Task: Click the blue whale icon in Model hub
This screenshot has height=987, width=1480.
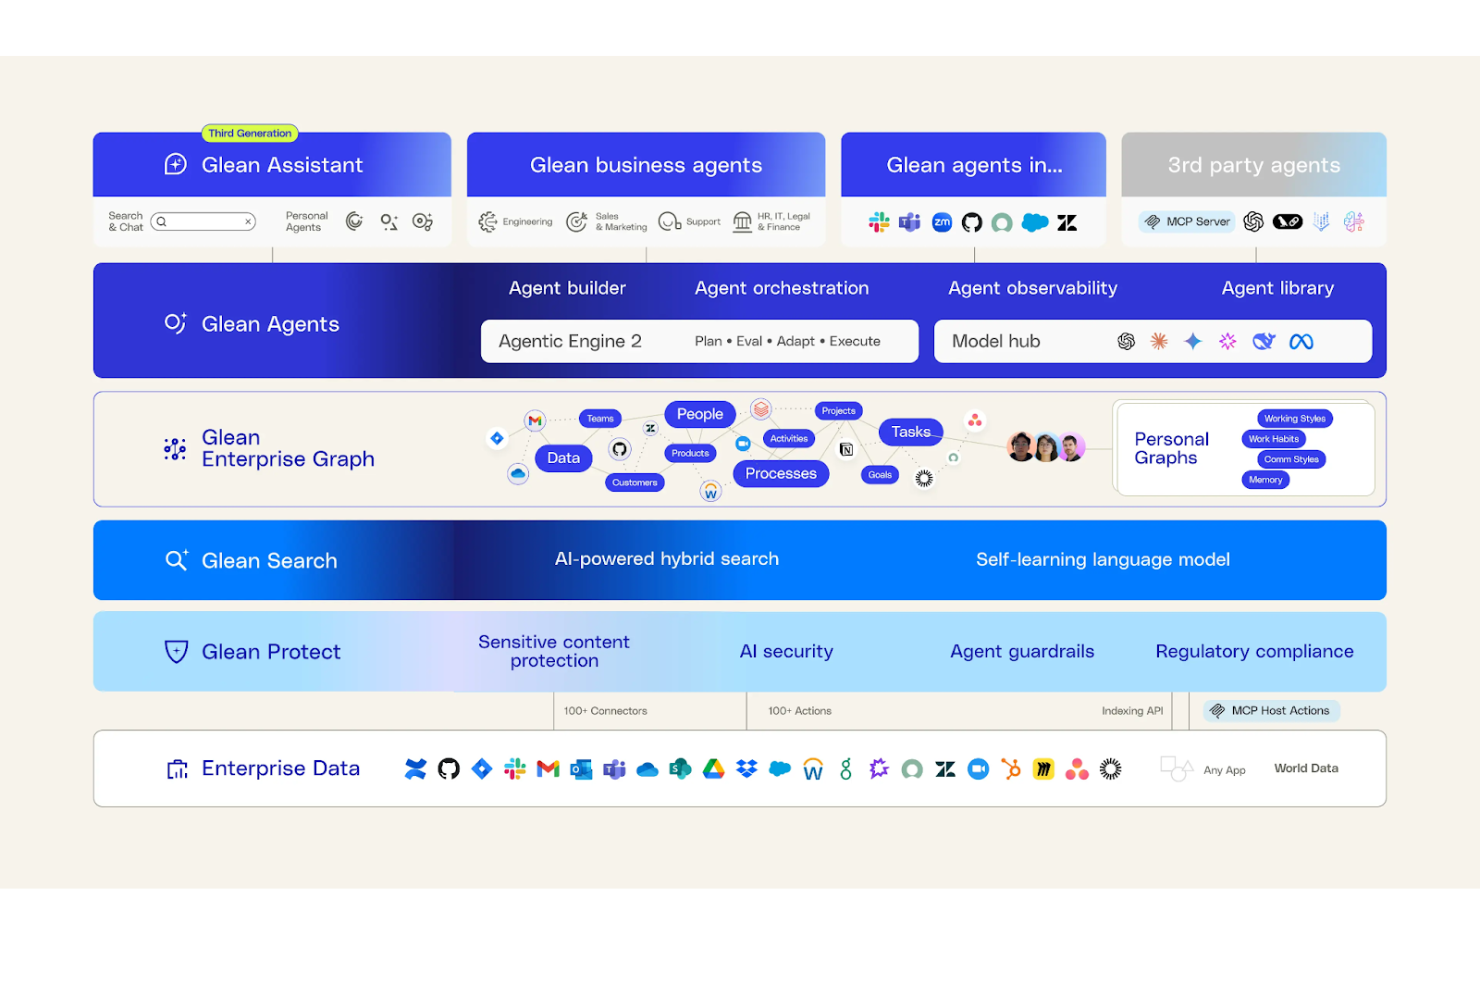Action: click(x=1264, y=342)
